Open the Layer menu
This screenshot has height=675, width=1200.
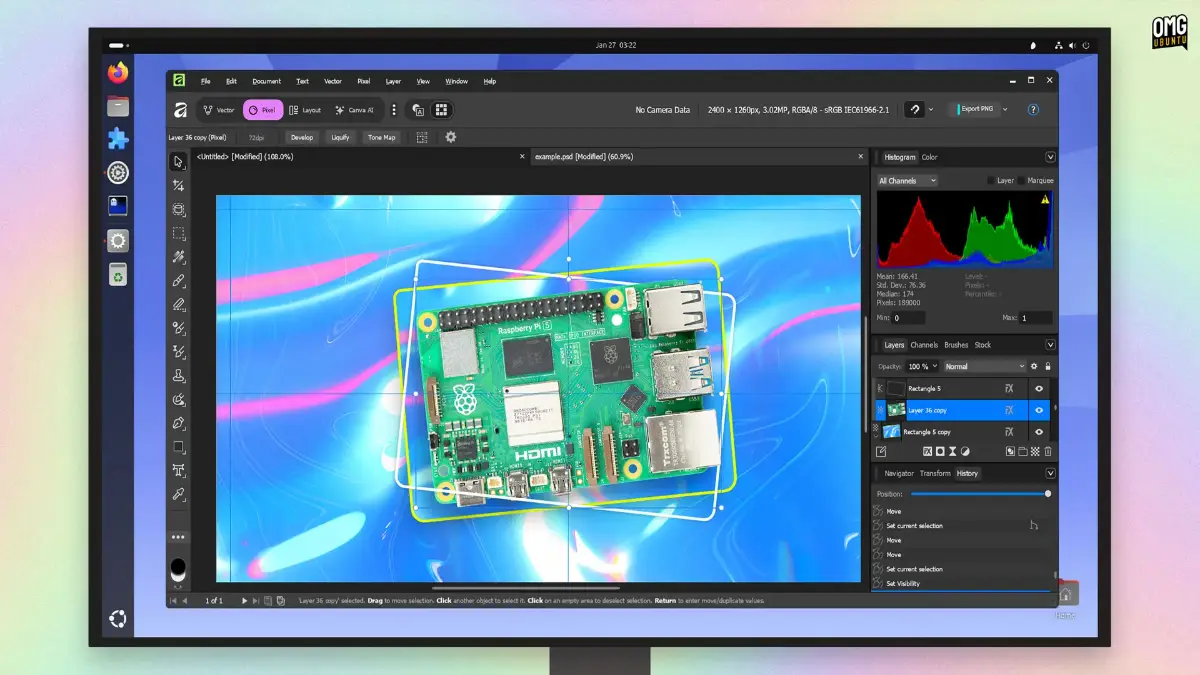point(393,81)
